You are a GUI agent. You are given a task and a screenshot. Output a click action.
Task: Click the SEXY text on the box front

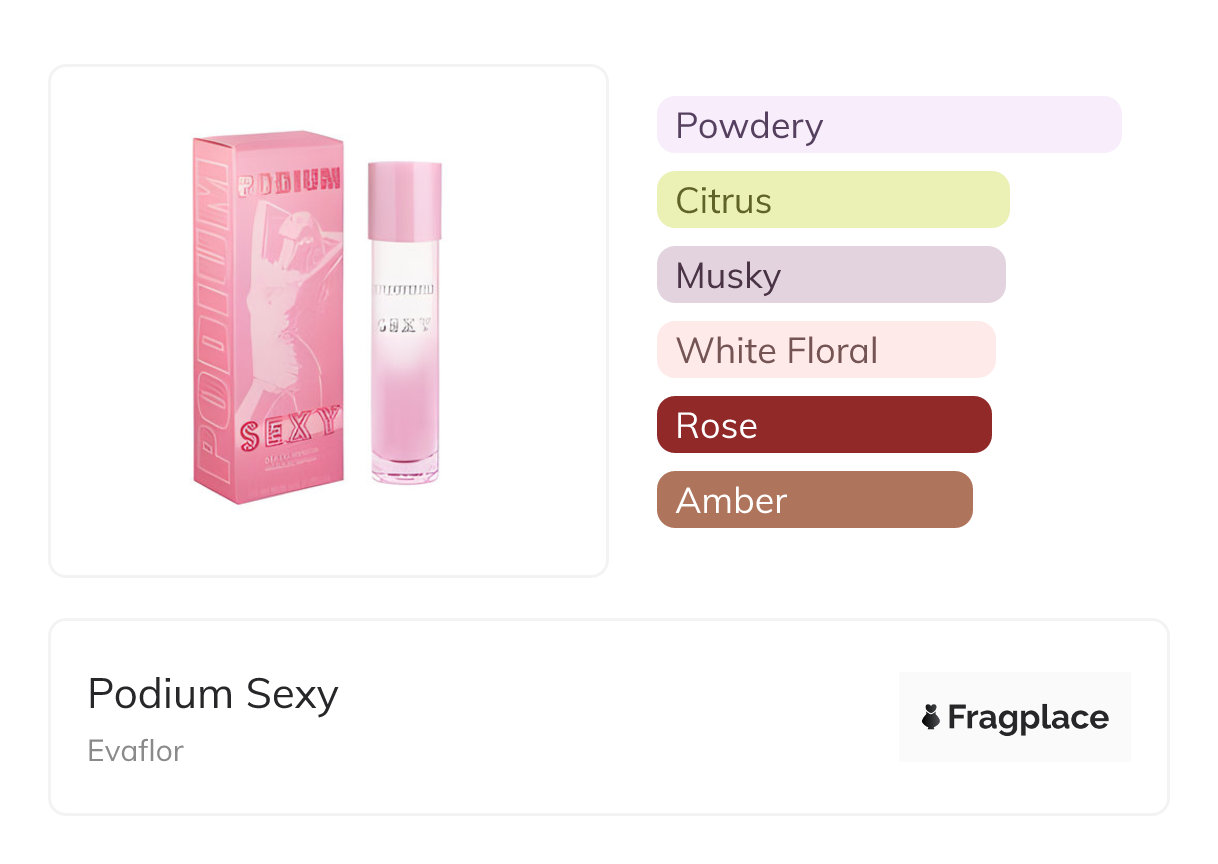click(291, 428)
